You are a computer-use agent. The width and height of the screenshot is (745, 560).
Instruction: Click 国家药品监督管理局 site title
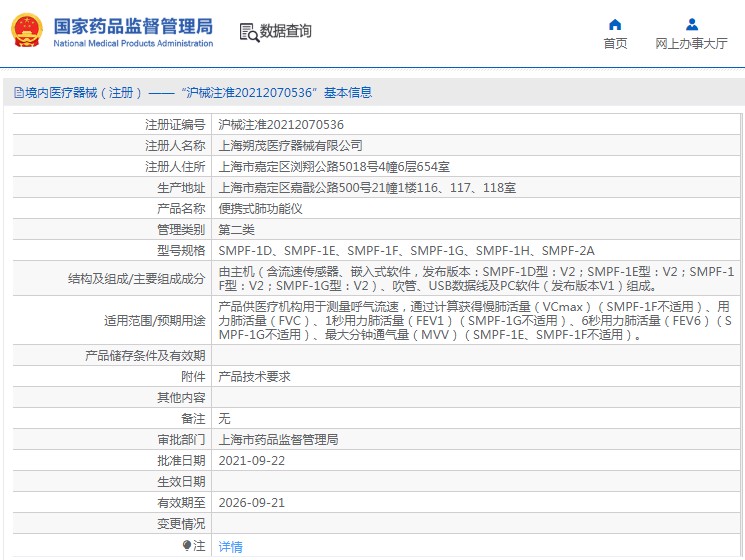click(133, 26)
